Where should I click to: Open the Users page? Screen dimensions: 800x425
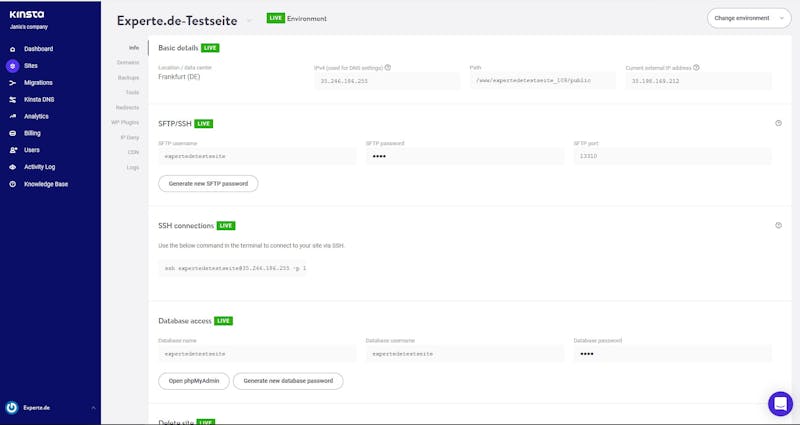[32, 150]
